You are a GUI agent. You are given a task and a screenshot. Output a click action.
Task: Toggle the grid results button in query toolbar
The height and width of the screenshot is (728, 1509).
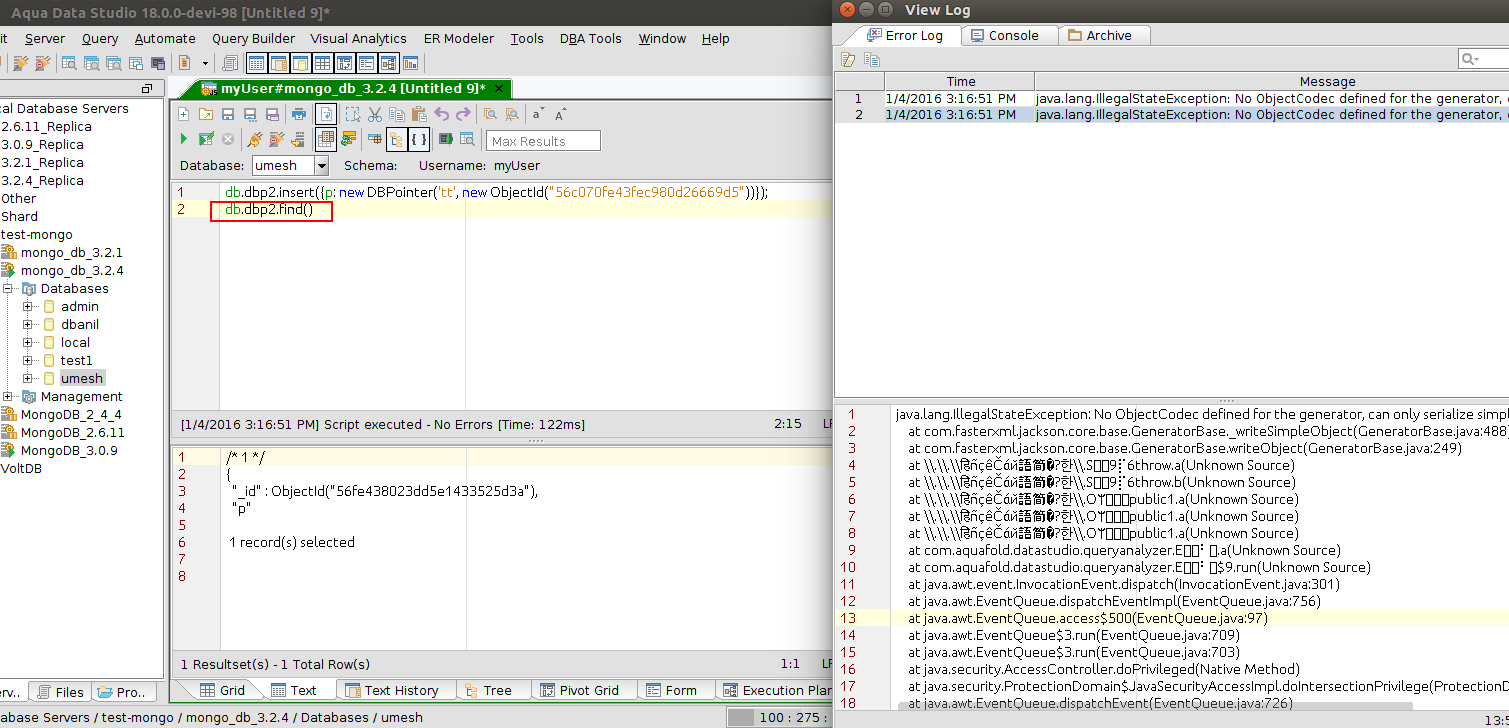coord(326,140)
